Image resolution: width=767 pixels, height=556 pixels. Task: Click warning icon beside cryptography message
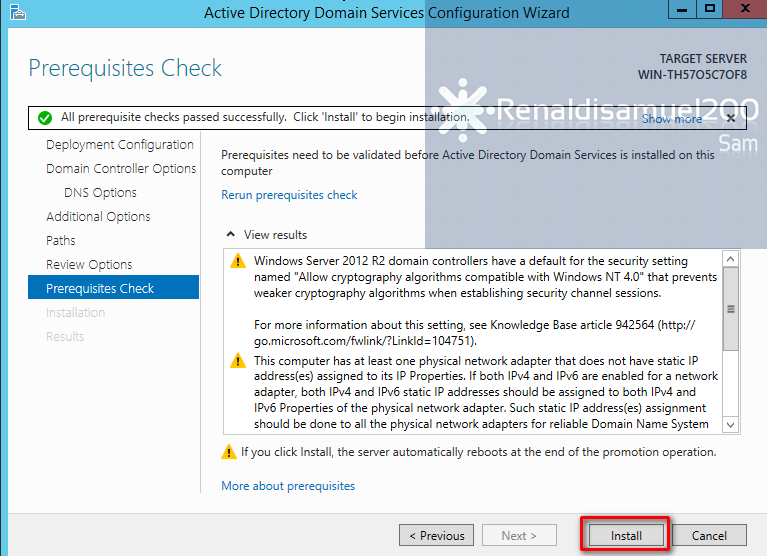point(238,261)
